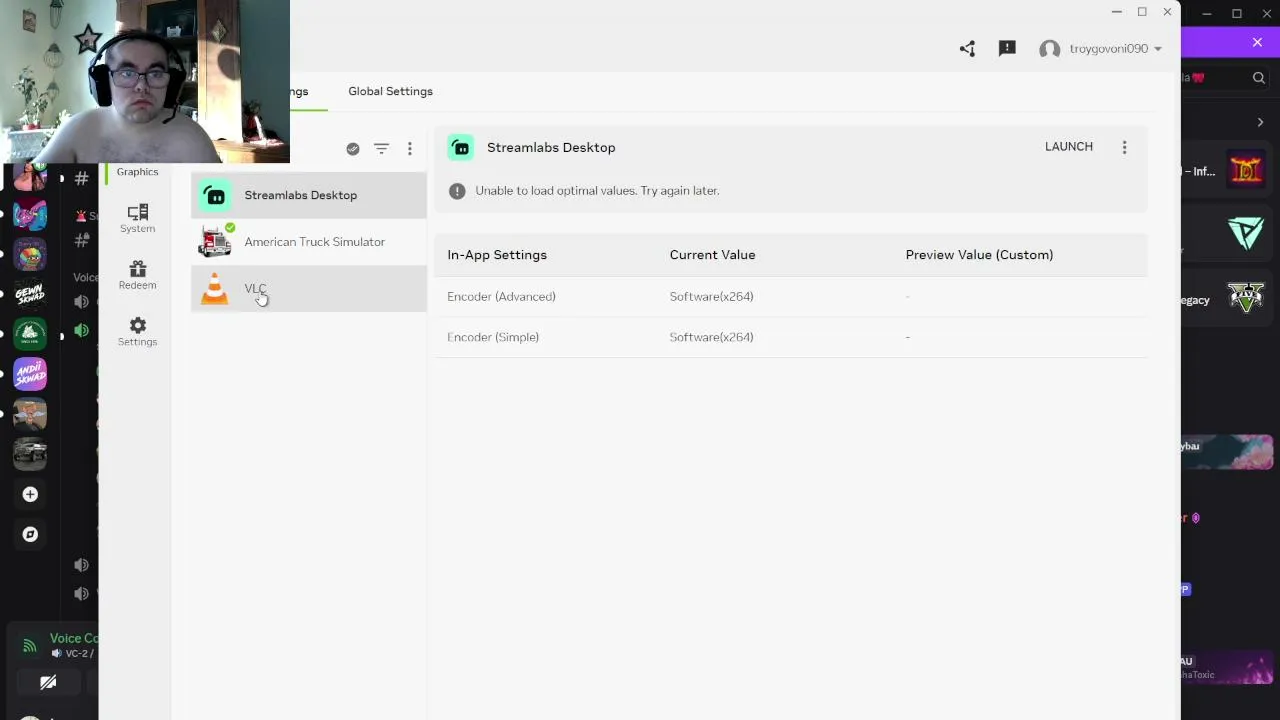Open program list three-dot menu
Screen dimensions: 1280x720
pyautogui.click(x=409, y=149)
